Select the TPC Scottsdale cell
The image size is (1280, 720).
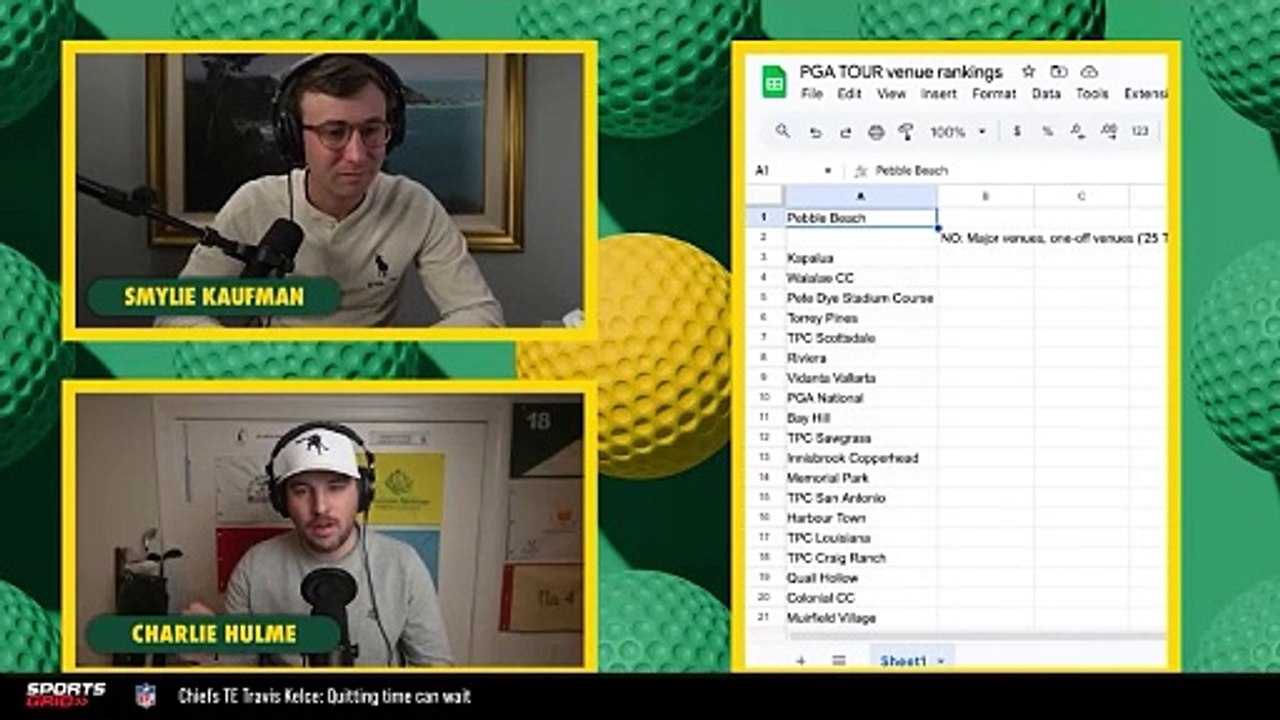pyautogui.click(x=861, y=338)
